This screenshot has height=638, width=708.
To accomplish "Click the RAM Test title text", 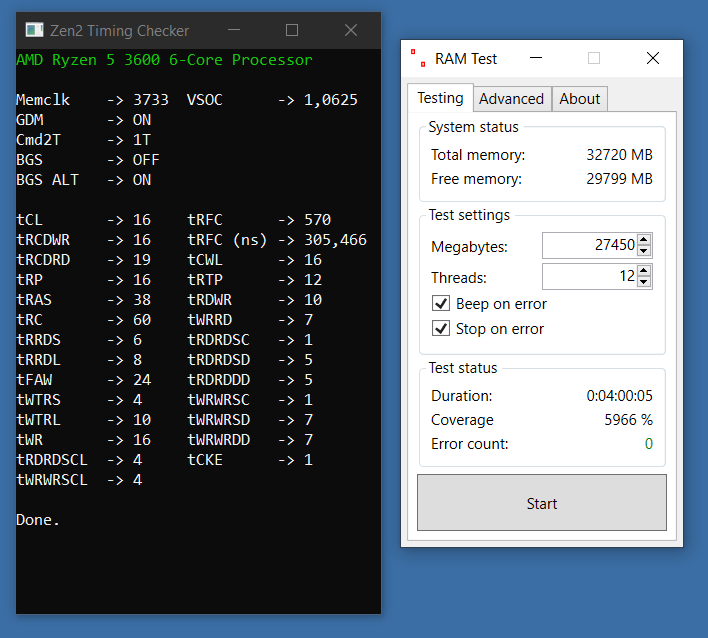I will coord(466,59).
